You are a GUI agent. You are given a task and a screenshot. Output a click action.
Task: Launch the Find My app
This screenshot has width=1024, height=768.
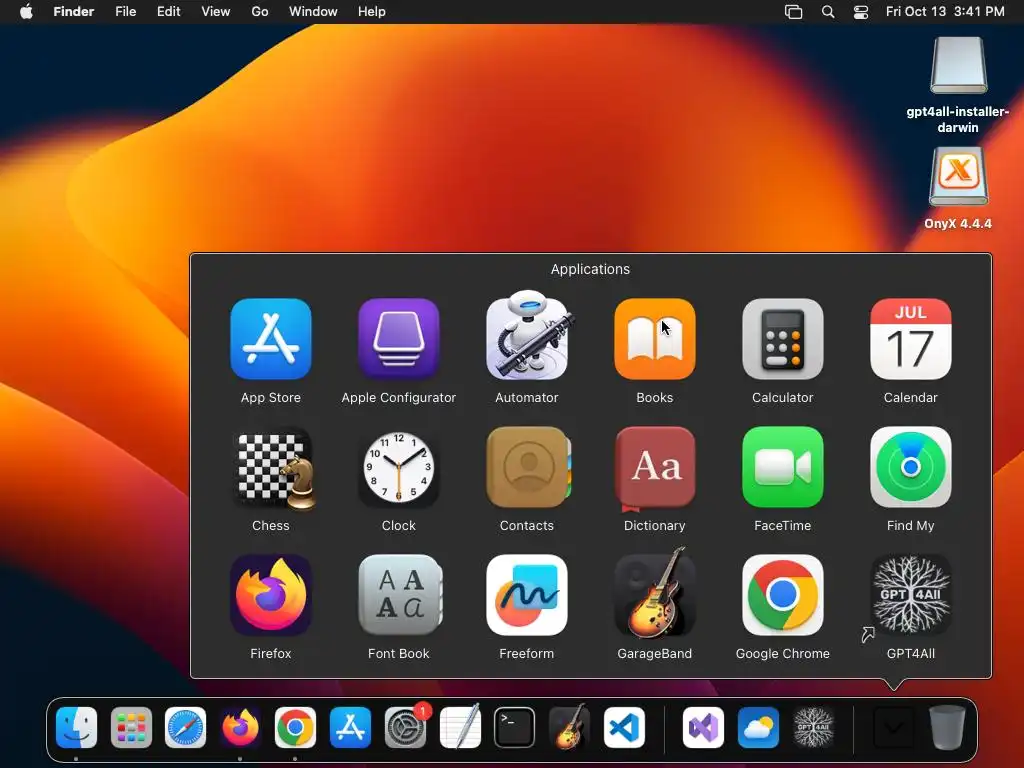910,467
